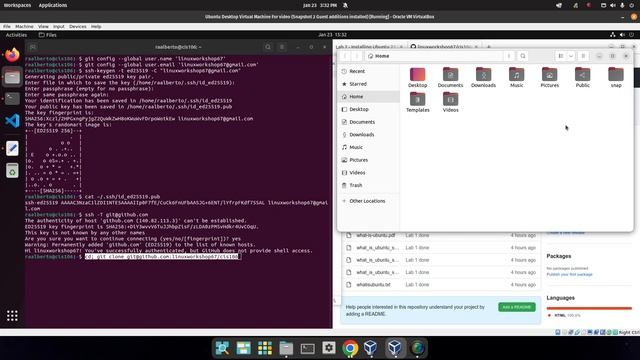640x360 pixels.
Task: Click guest clock Jan 23 13:32
Action: pos(332,35)
